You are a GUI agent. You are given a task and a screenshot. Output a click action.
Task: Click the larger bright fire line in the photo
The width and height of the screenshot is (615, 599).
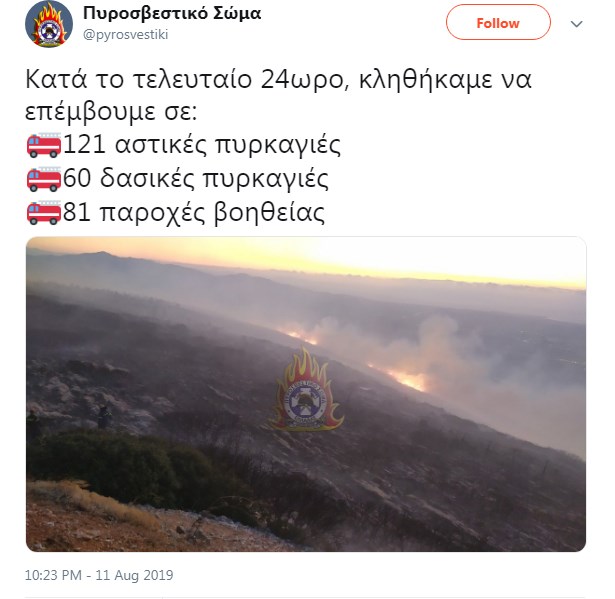tap(402, 377)
